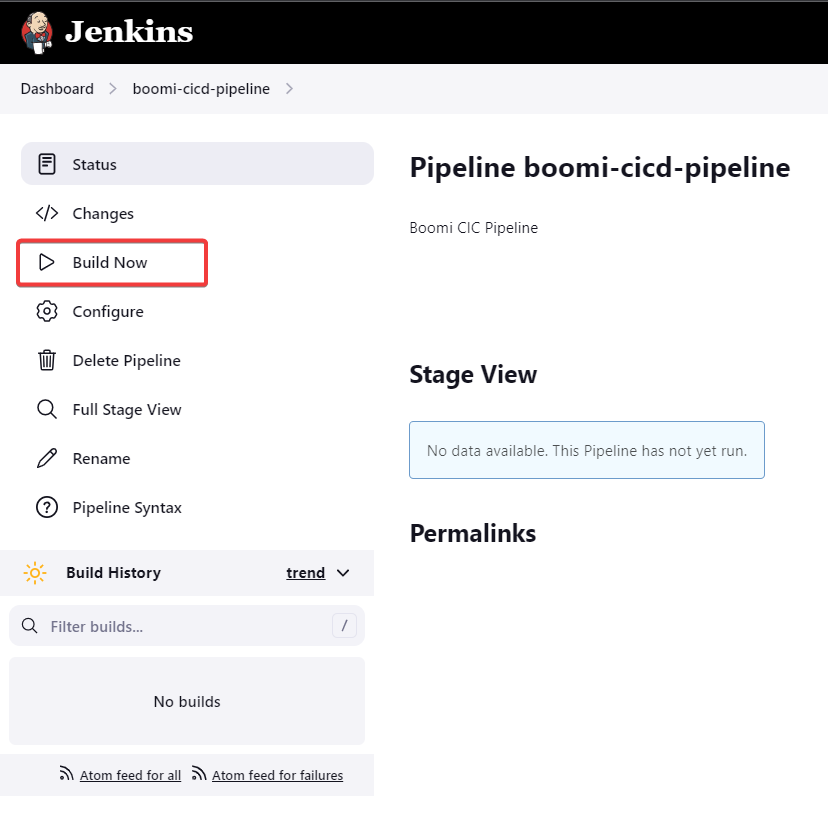Select Delete Pipeline

point(126,360)
